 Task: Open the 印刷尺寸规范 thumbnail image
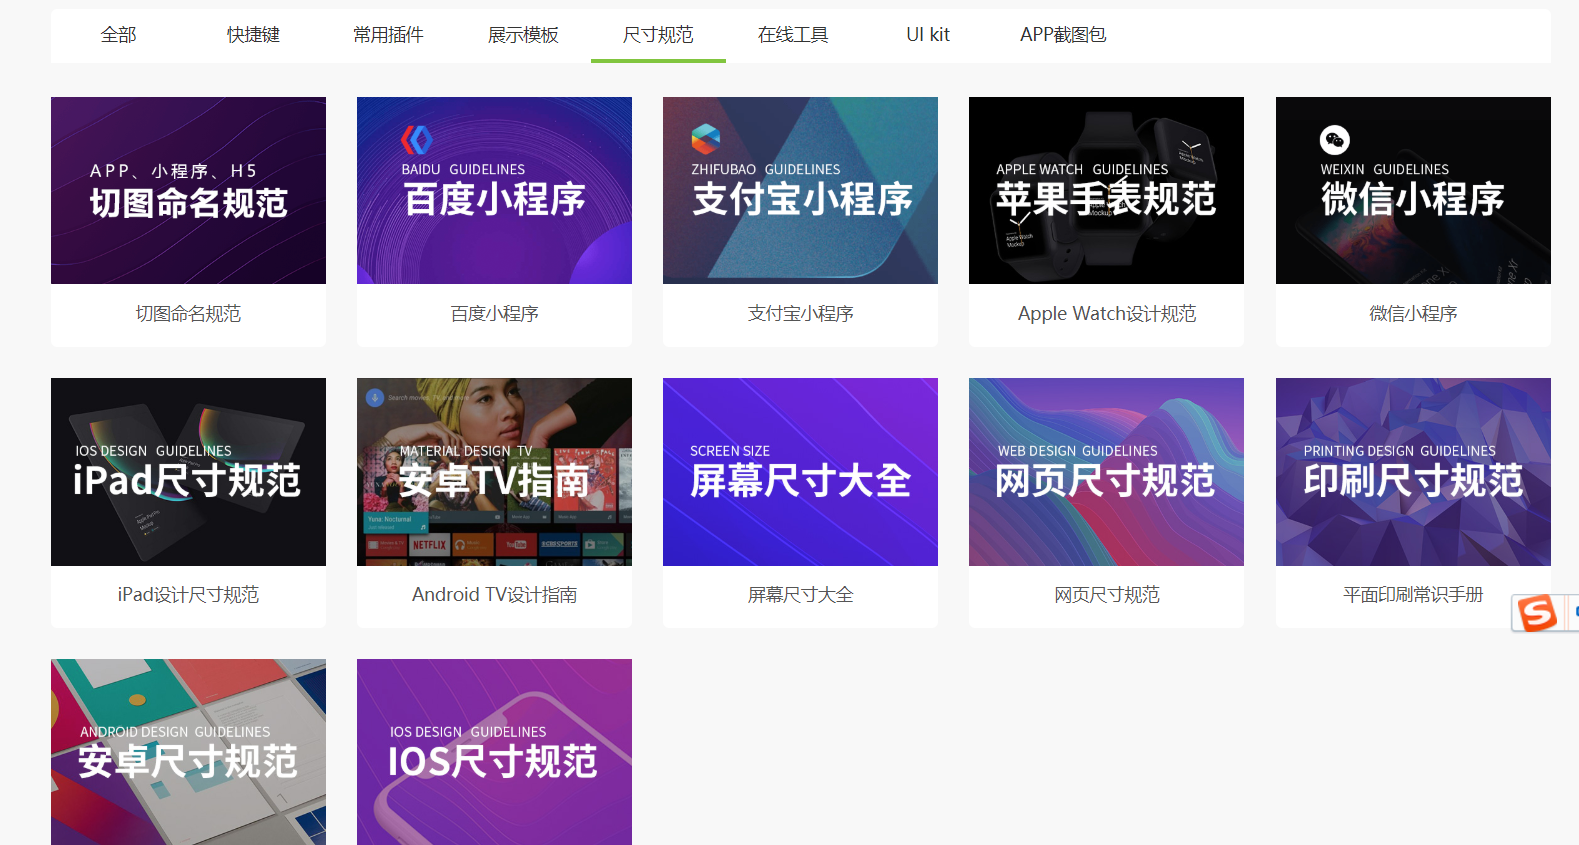pos(1413,472)
